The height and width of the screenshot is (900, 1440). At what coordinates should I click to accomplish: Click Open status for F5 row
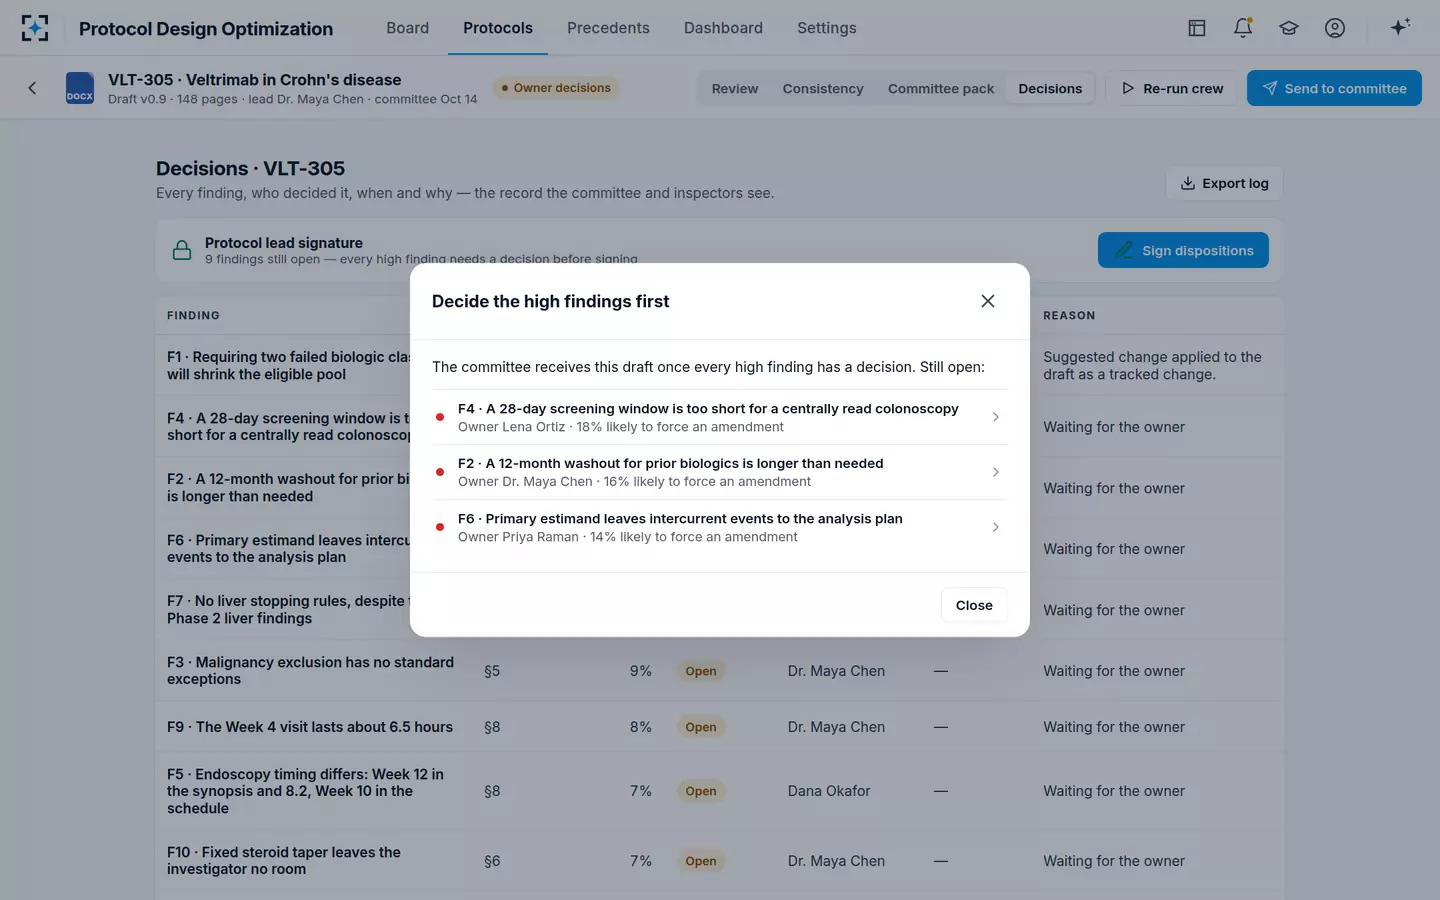(701, 791)
